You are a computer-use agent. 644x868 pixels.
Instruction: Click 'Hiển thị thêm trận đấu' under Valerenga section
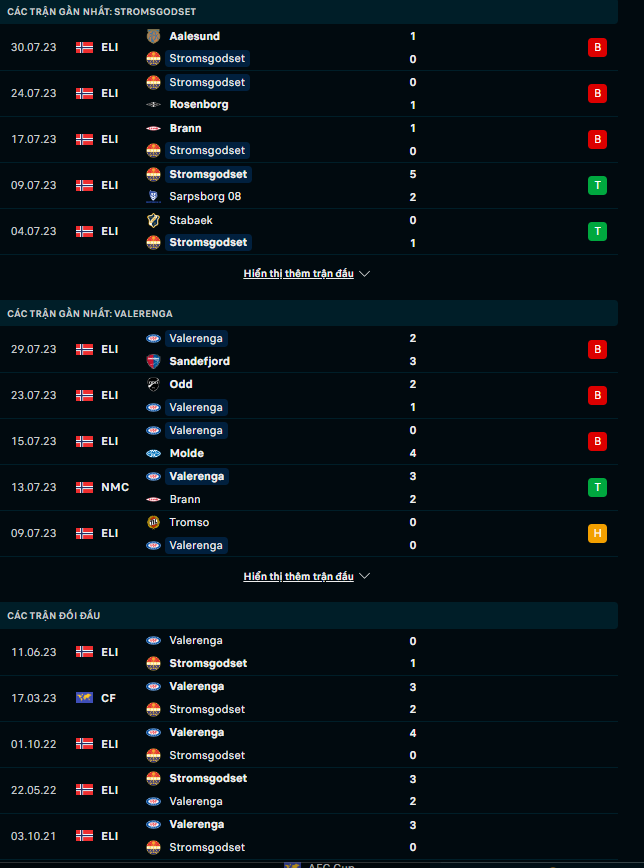coord(298,576)
